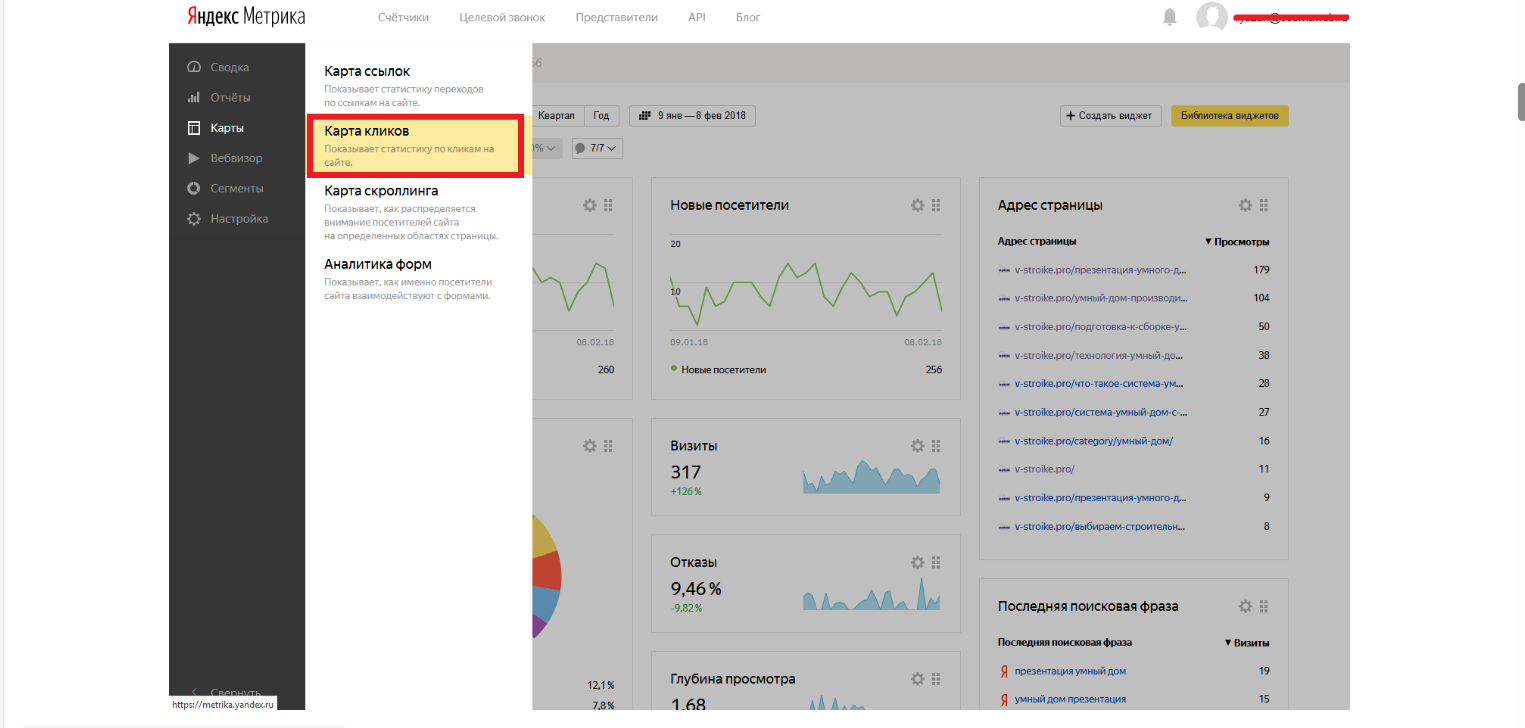1525x728 pixels.
Task: Open the user avatar profile icon
Action: 1212,18
